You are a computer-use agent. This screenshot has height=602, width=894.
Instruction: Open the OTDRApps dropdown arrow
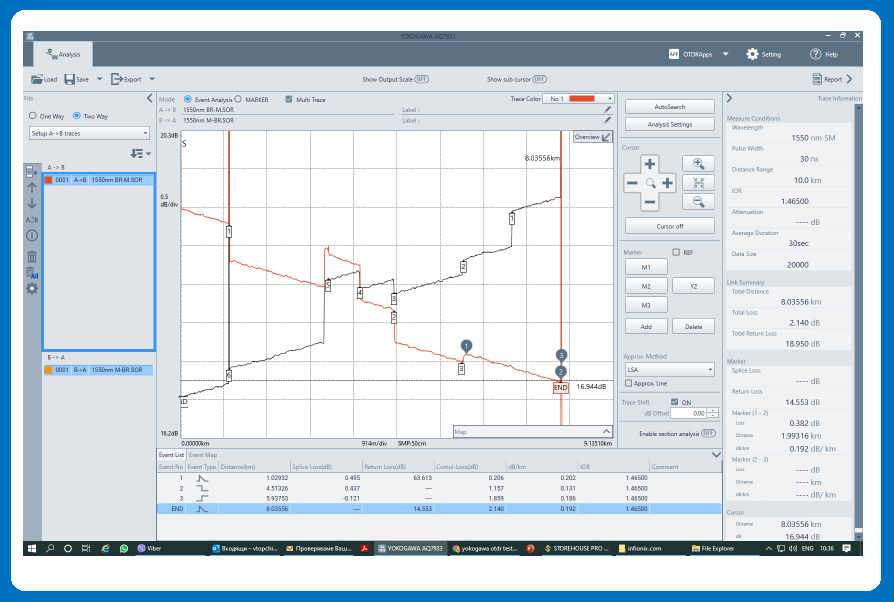pos(725,54)
